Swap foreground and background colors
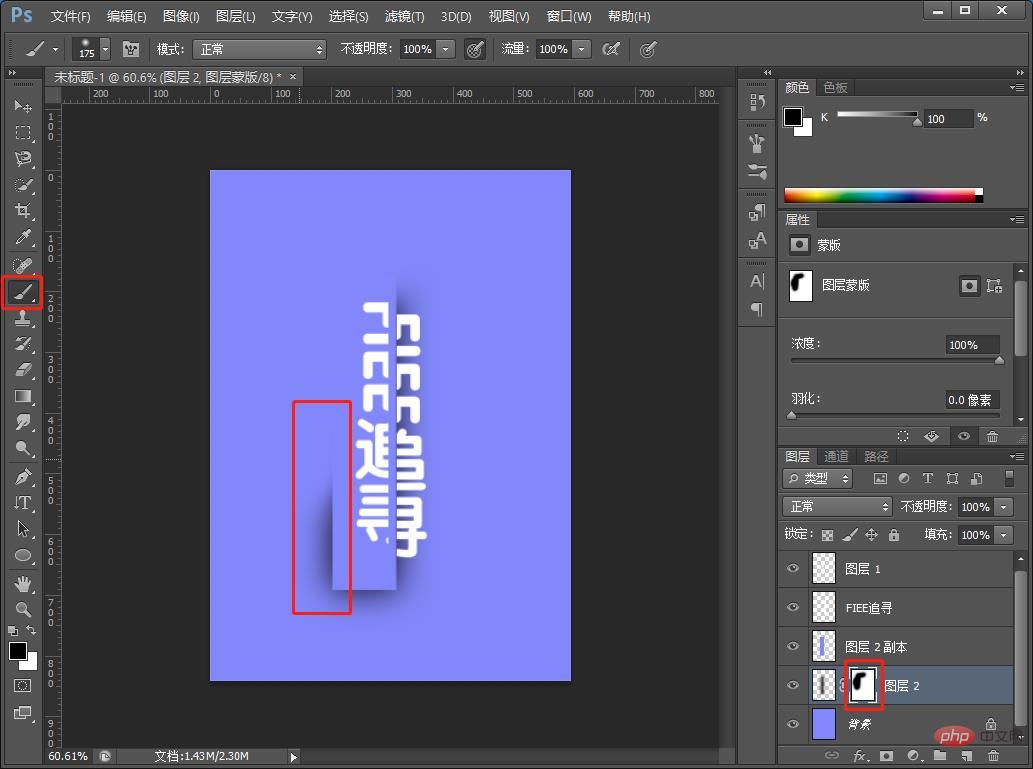The width and height of the screenshot is (1033, 769). point(31,631)
